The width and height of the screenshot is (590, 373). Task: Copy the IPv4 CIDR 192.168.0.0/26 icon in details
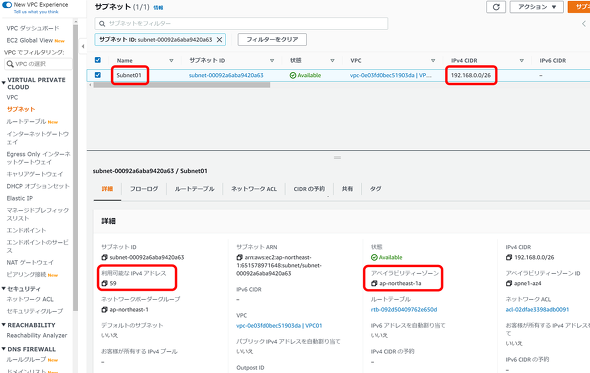509,257
